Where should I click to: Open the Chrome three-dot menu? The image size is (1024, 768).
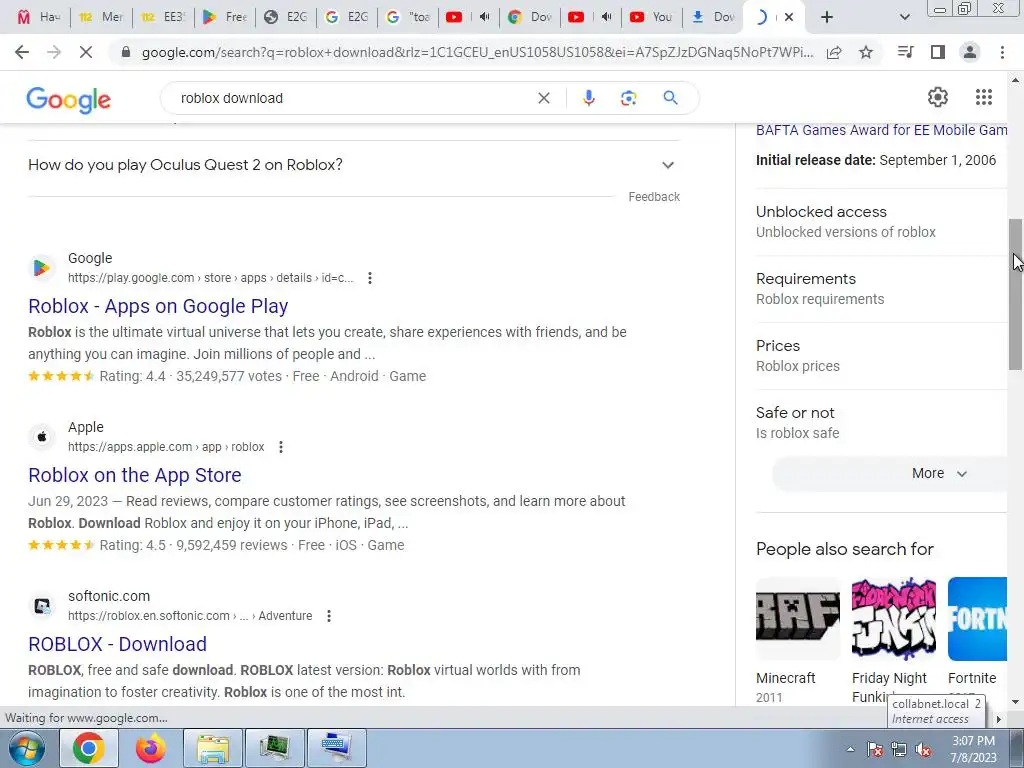[1002, 52]
